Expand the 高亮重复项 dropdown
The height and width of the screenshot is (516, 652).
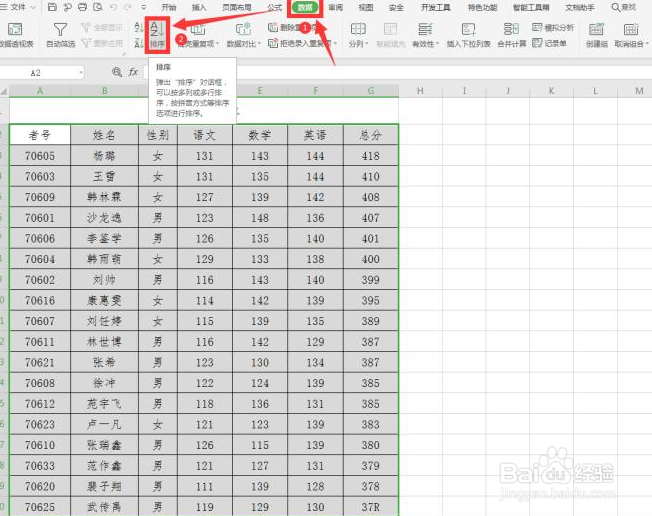[x=217, y=43]
